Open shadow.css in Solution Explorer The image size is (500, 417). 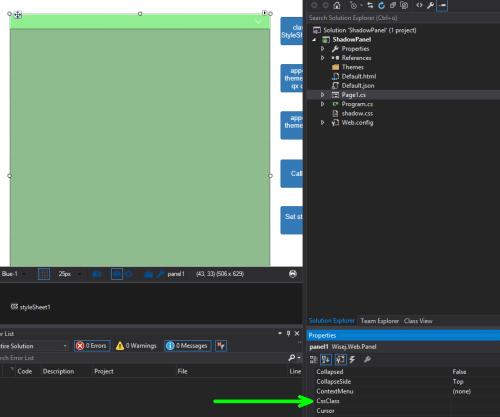pos(357,114)
